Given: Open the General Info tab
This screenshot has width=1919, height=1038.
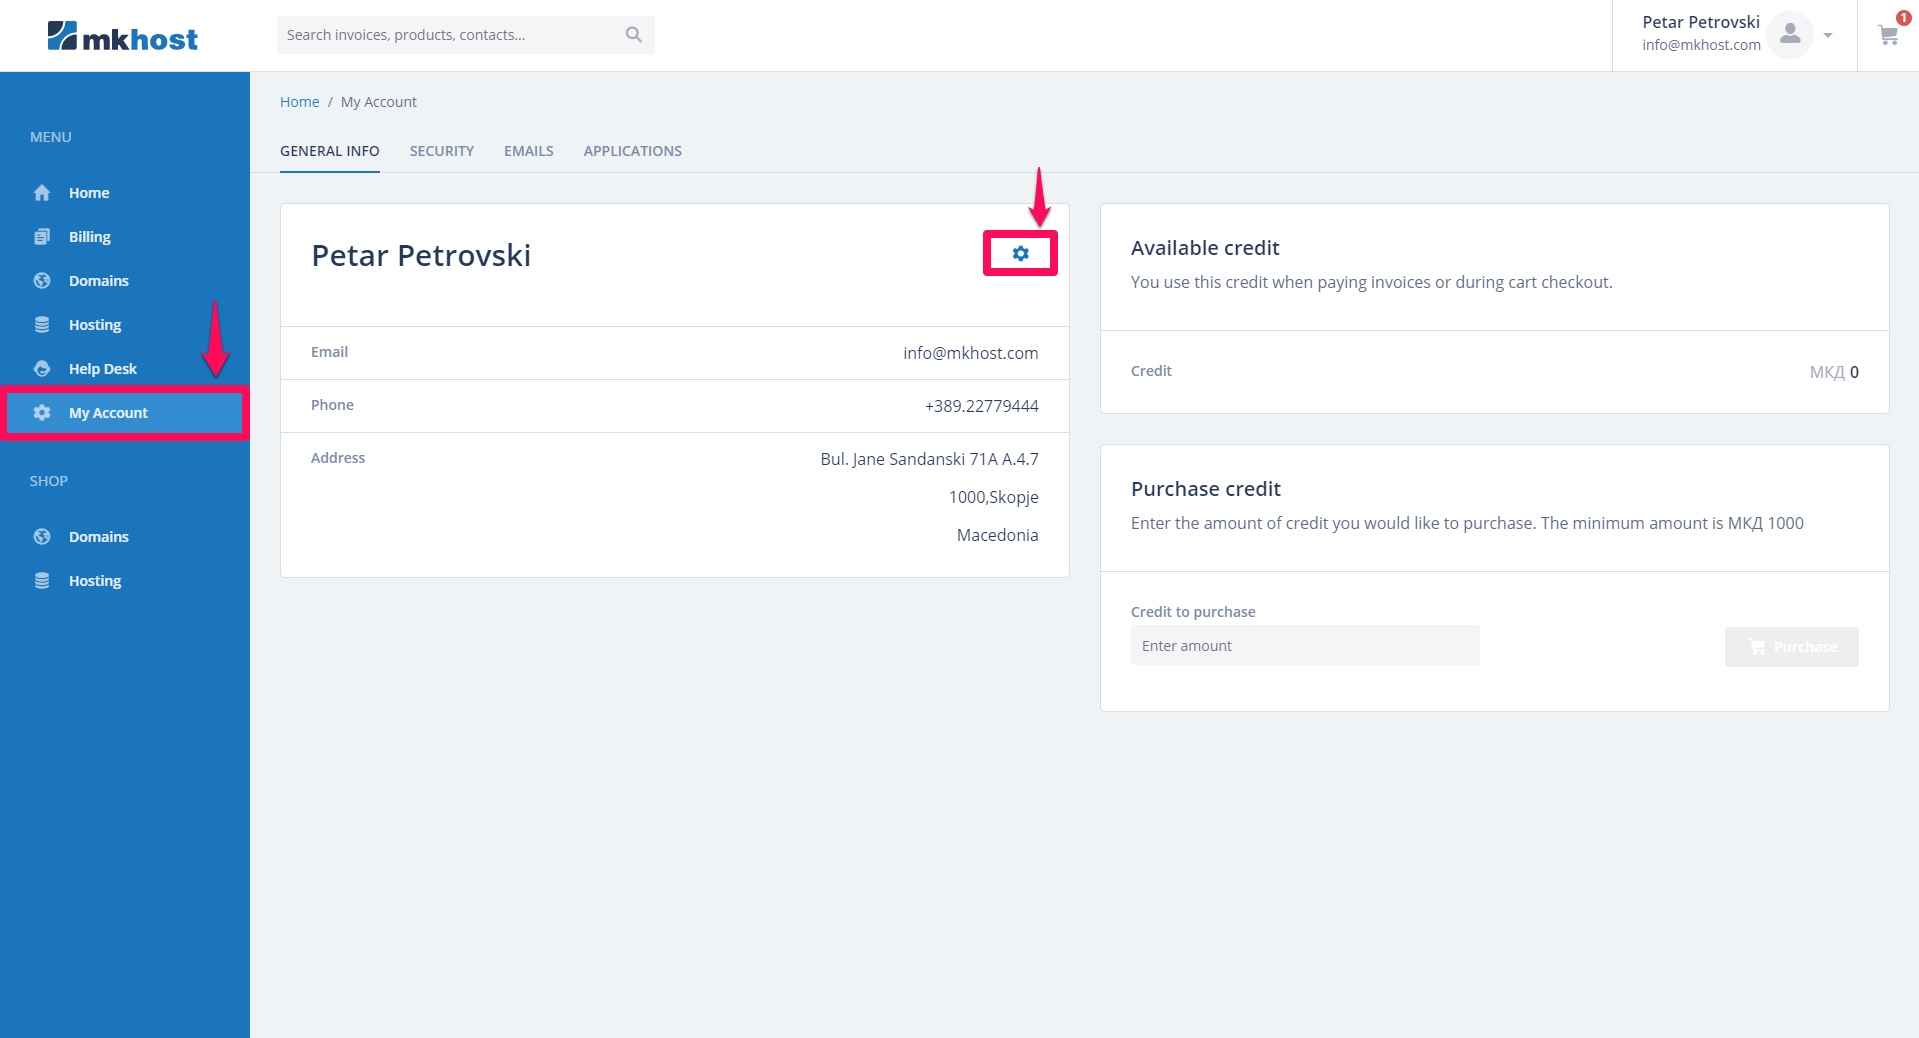Looking at the screenshot, I should pyautogui.click(x=329, y=151).
